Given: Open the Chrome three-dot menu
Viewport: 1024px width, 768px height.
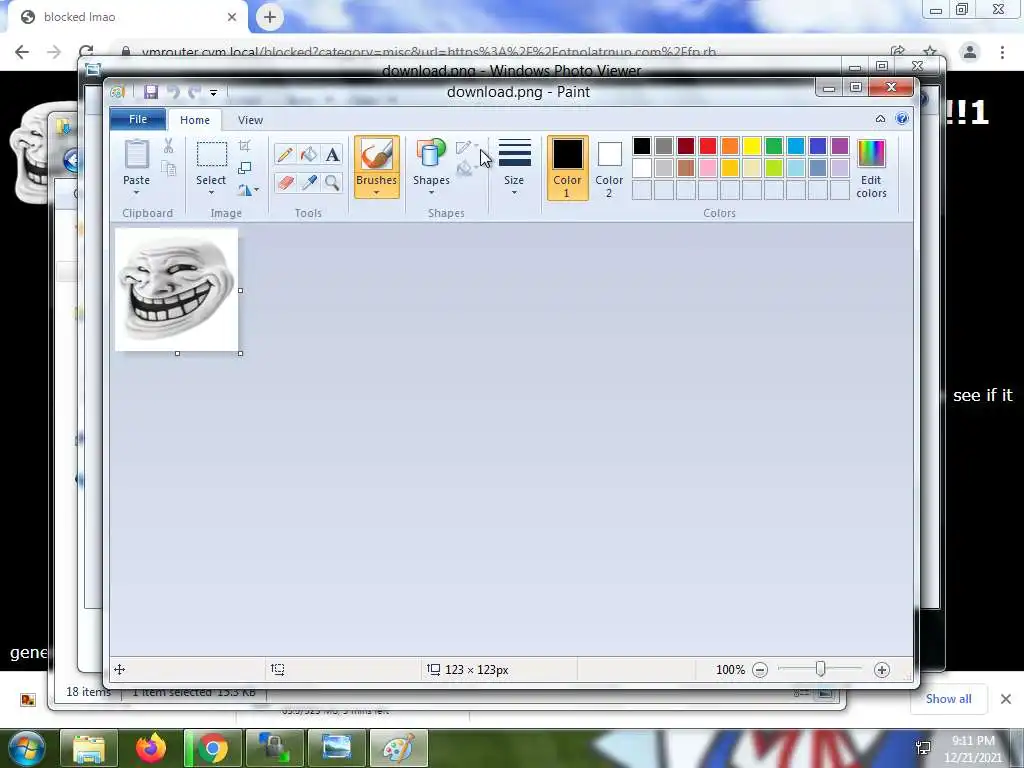Looking at the screenshot, I should coord(1002,52).
